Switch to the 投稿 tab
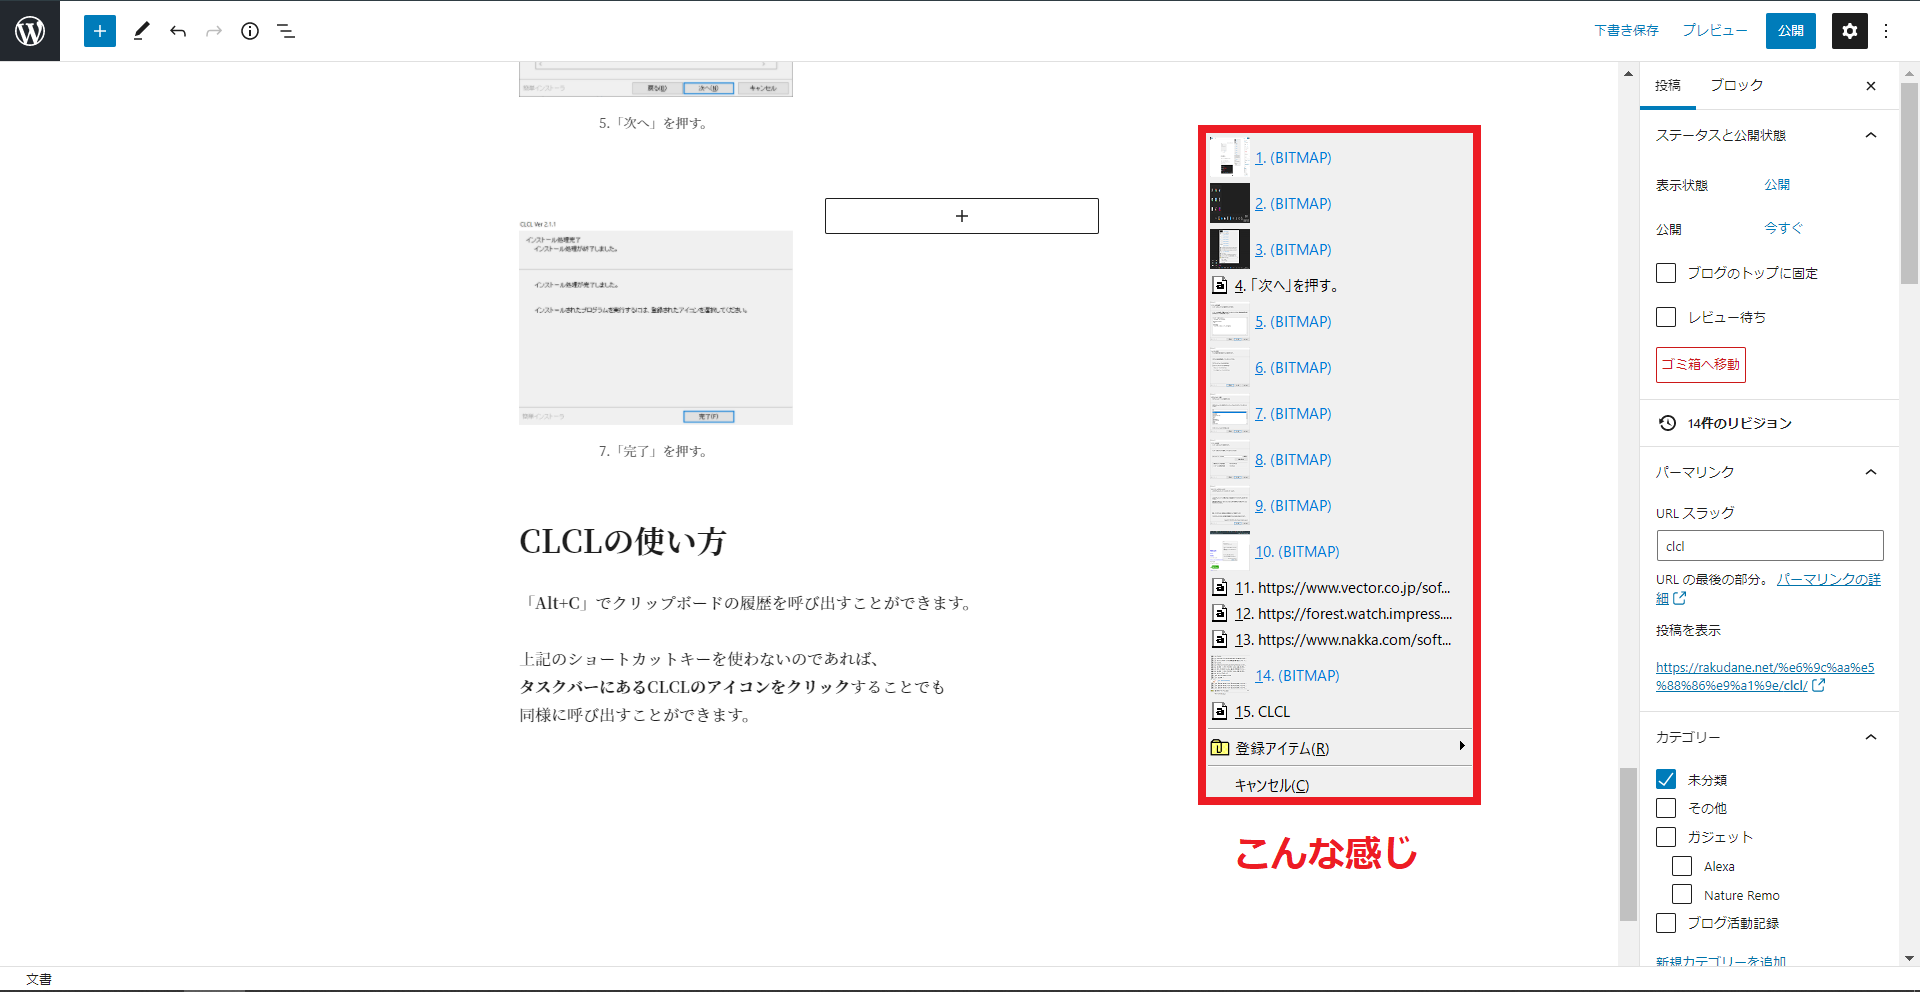 point(1668,86)
